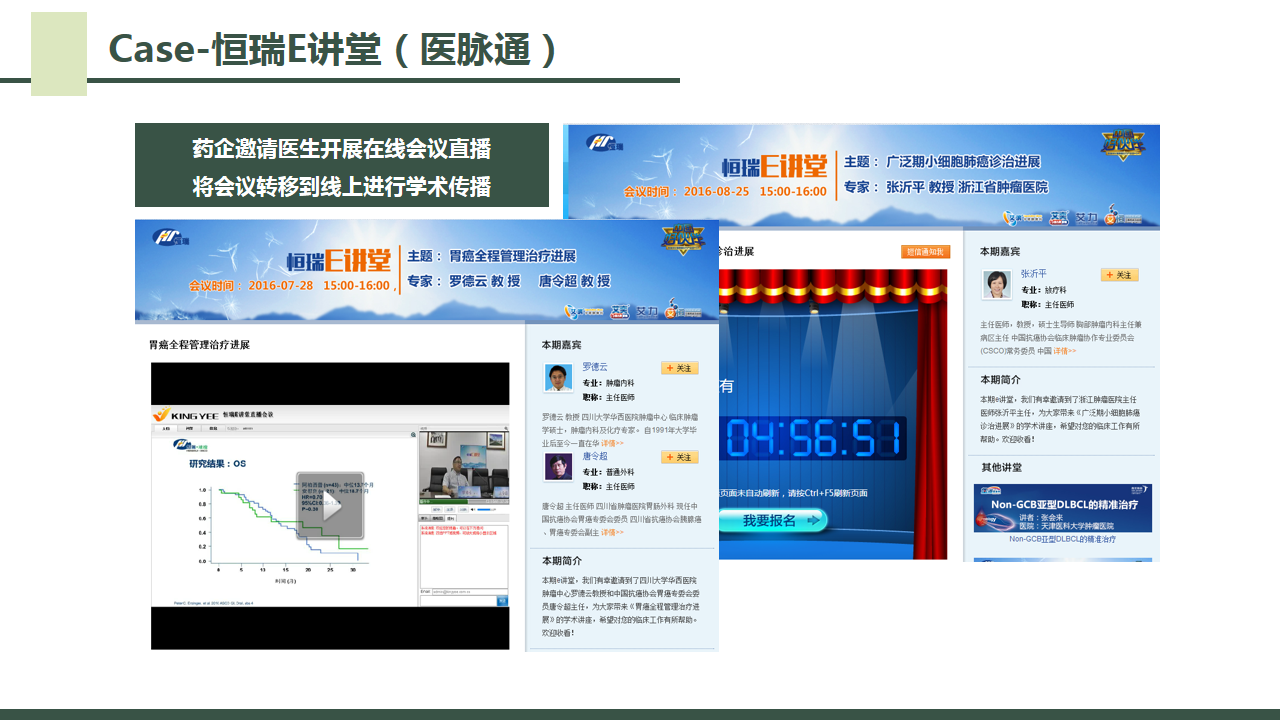Screen dimensions: 1280x720
Task: Follow 罗德云 with the 关注 button
Action: (680, 368)
